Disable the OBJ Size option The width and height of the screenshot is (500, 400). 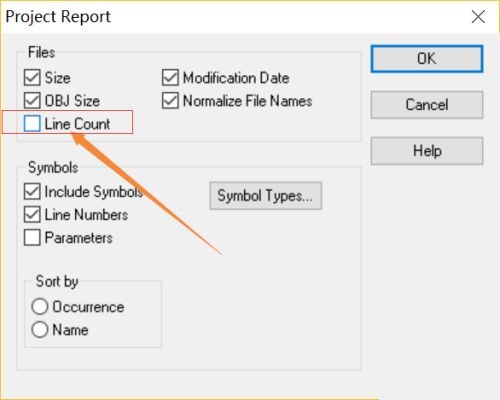(x=32, y=101)
